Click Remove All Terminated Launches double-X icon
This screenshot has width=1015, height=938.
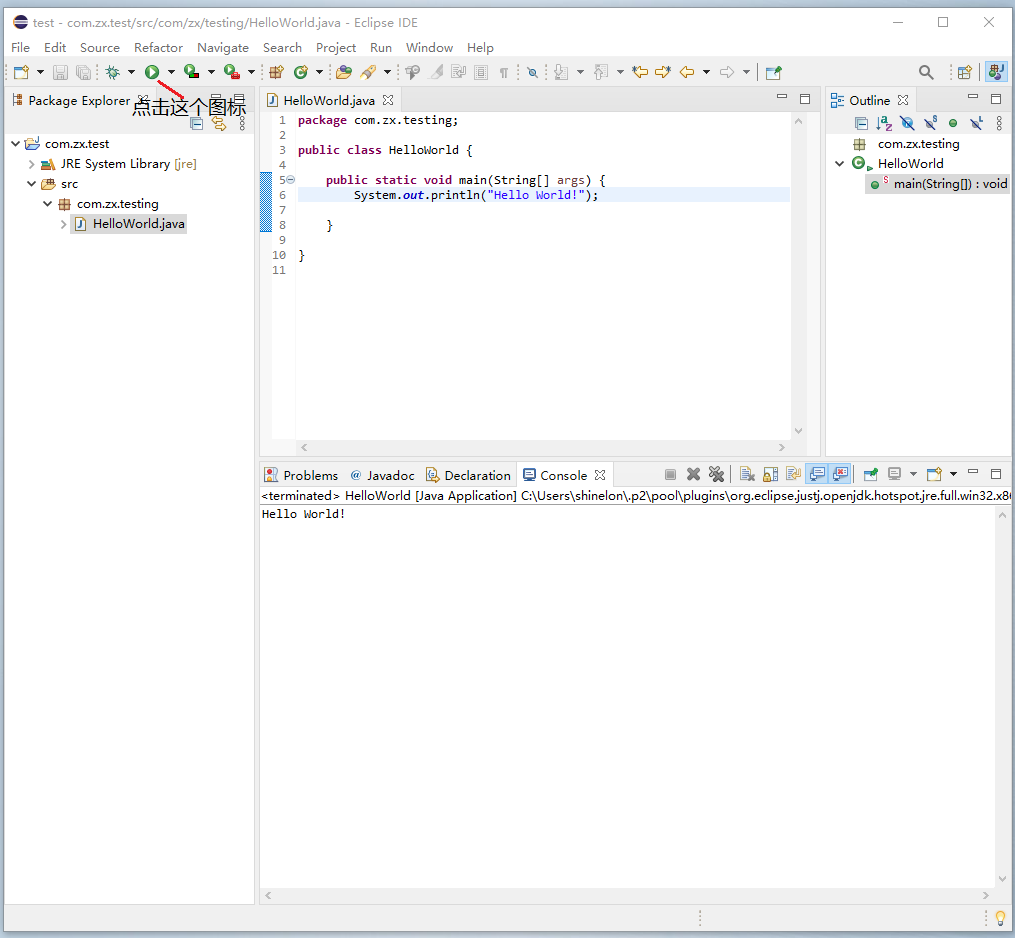click(716, 475)
